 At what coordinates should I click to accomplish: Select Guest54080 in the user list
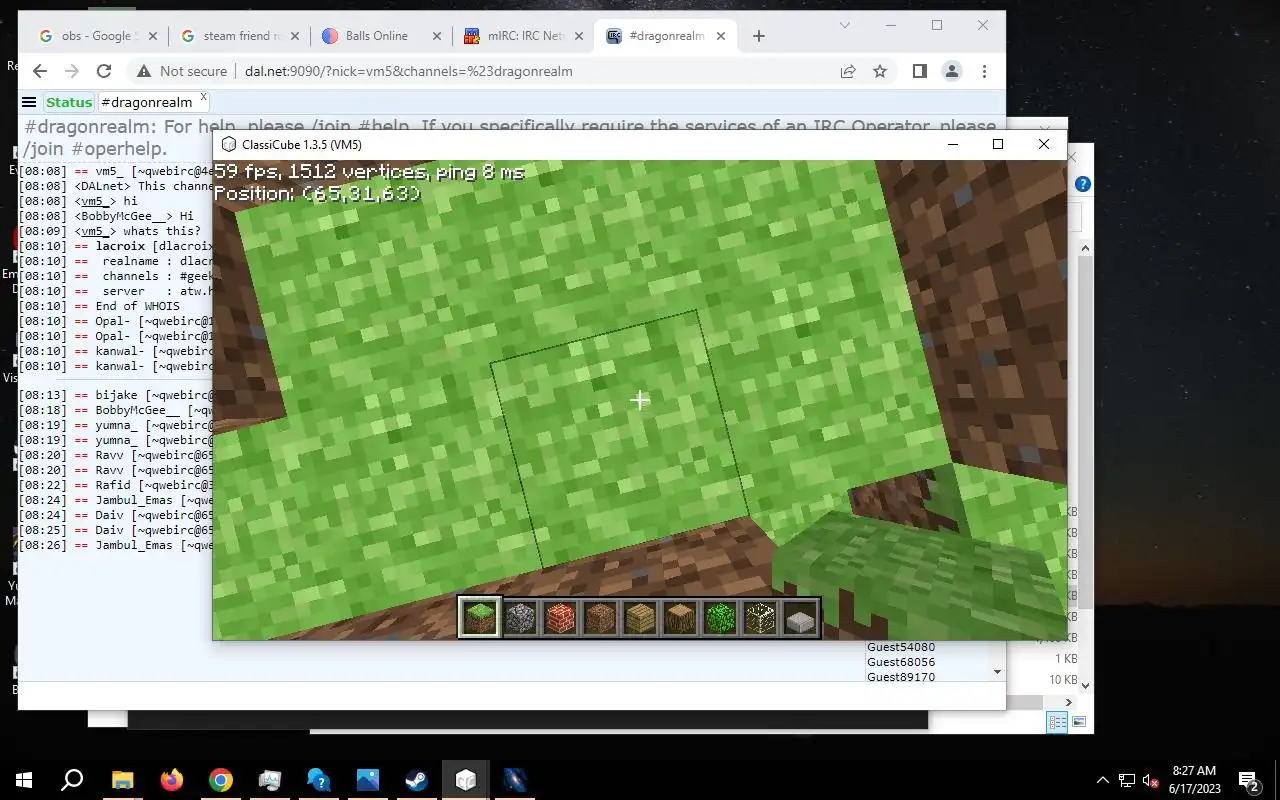(x=901, y=647)
